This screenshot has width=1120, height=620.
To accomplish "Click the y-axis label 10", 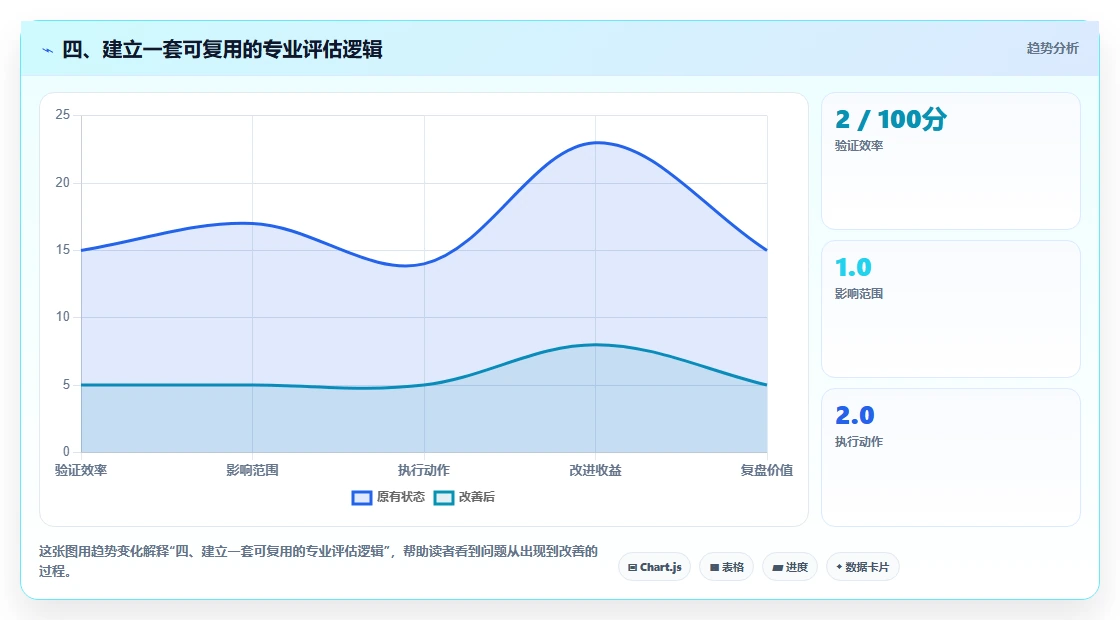I will 63,317.
